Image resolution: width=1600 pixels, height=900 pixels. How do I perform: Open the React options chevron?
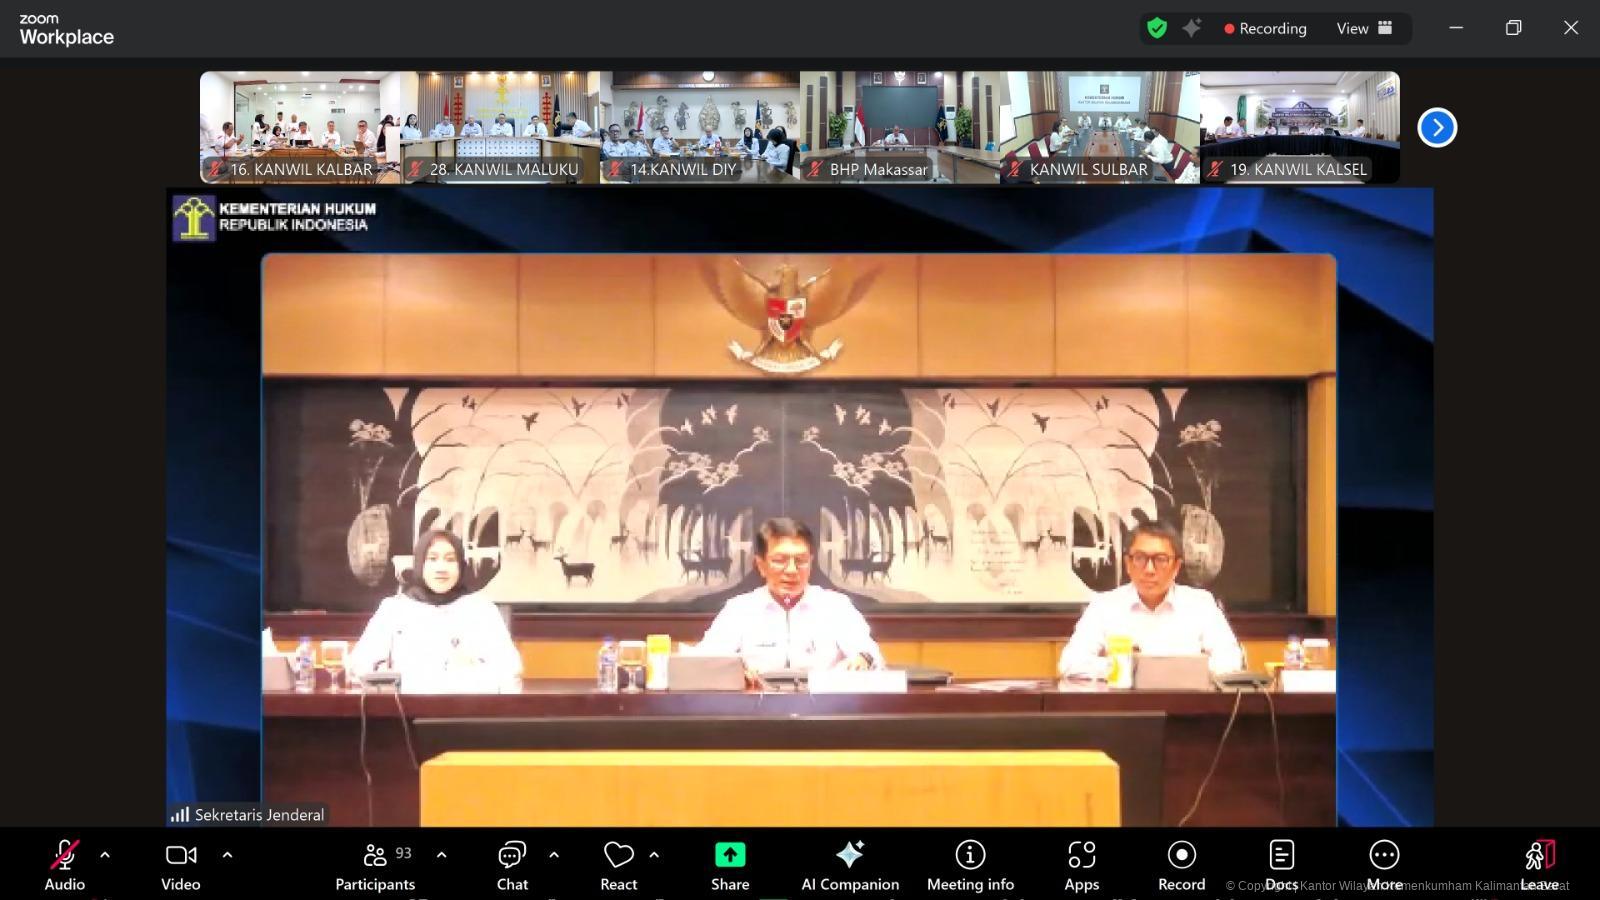coord(653,856)
